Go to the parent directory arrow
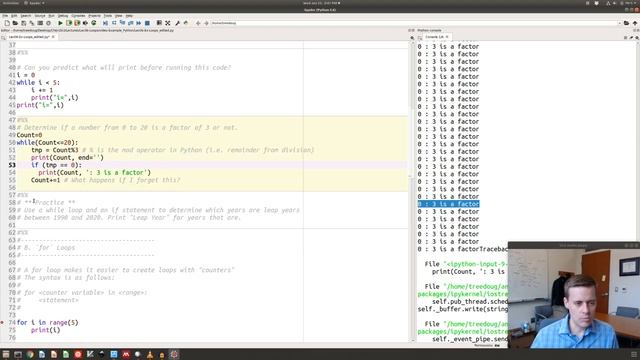Image resolution: width=640 pixels, height=360 pixels. [x=635, y=23]
